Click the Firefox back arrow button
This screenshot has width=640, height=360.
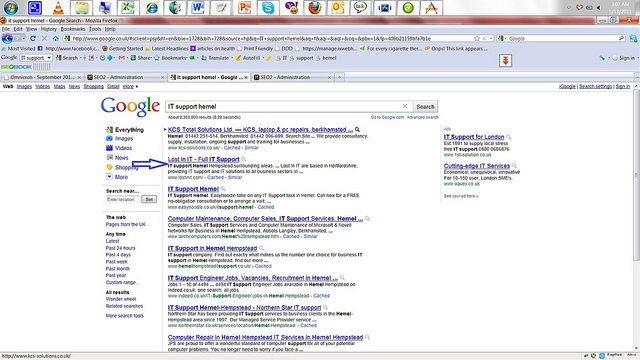coord(7,38)
